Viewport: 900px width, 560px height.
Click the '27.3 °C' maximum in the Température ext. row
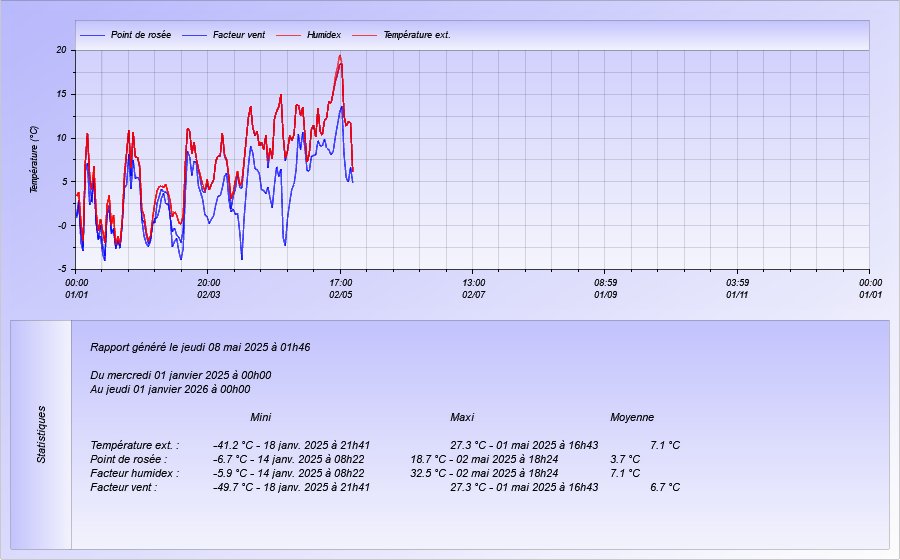pyautogui.click(x=524, y=445)
